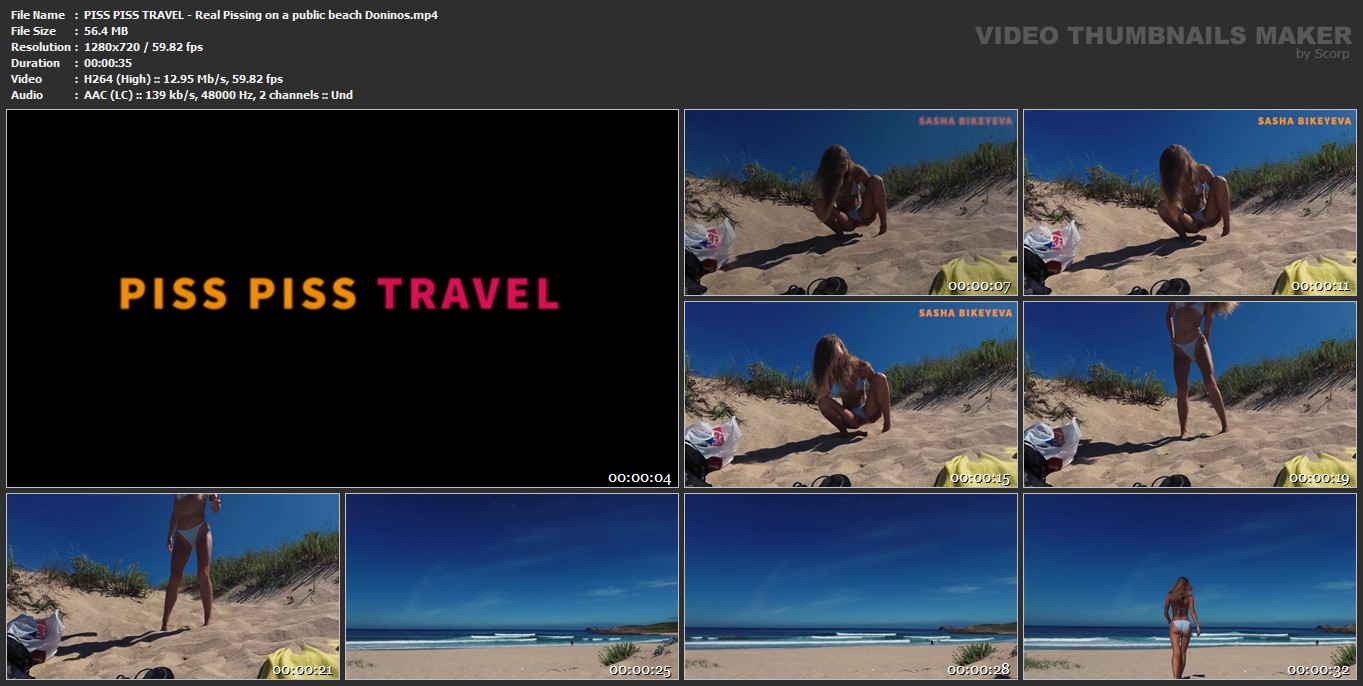Open the thumbnail stamped 00:00:11
1363x686 pixels.
pyautogui.click(x=1190, y=202)
